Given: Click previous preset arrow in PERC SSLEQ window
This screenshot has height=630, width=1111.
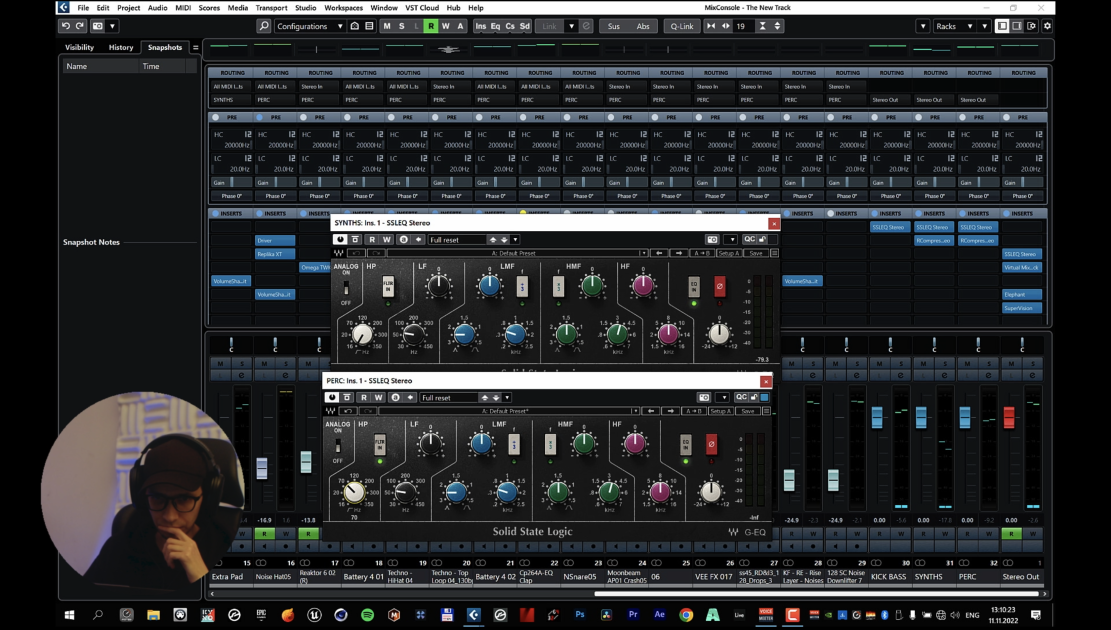Looking at the screenshot, I should pyautogui.click(x=651, y=411).
